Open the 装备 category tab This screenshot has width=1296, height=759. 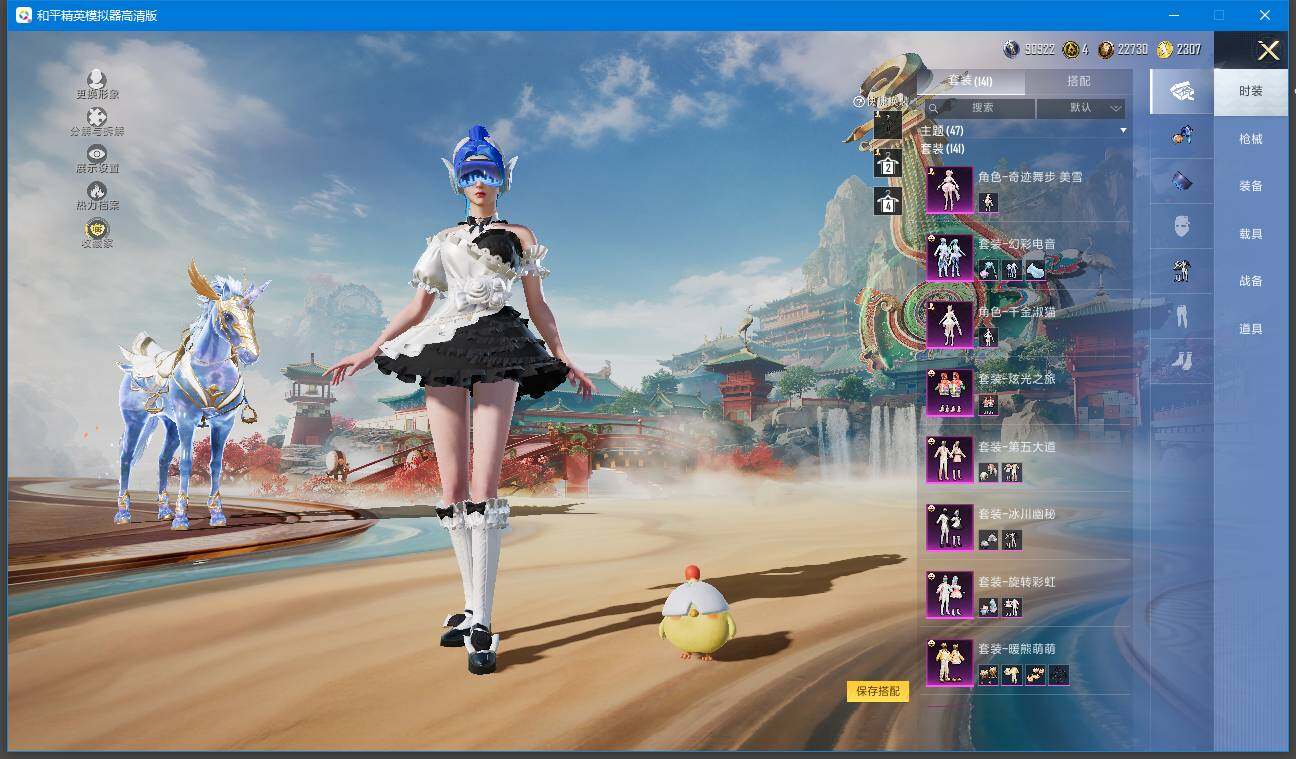[1251, 186]
